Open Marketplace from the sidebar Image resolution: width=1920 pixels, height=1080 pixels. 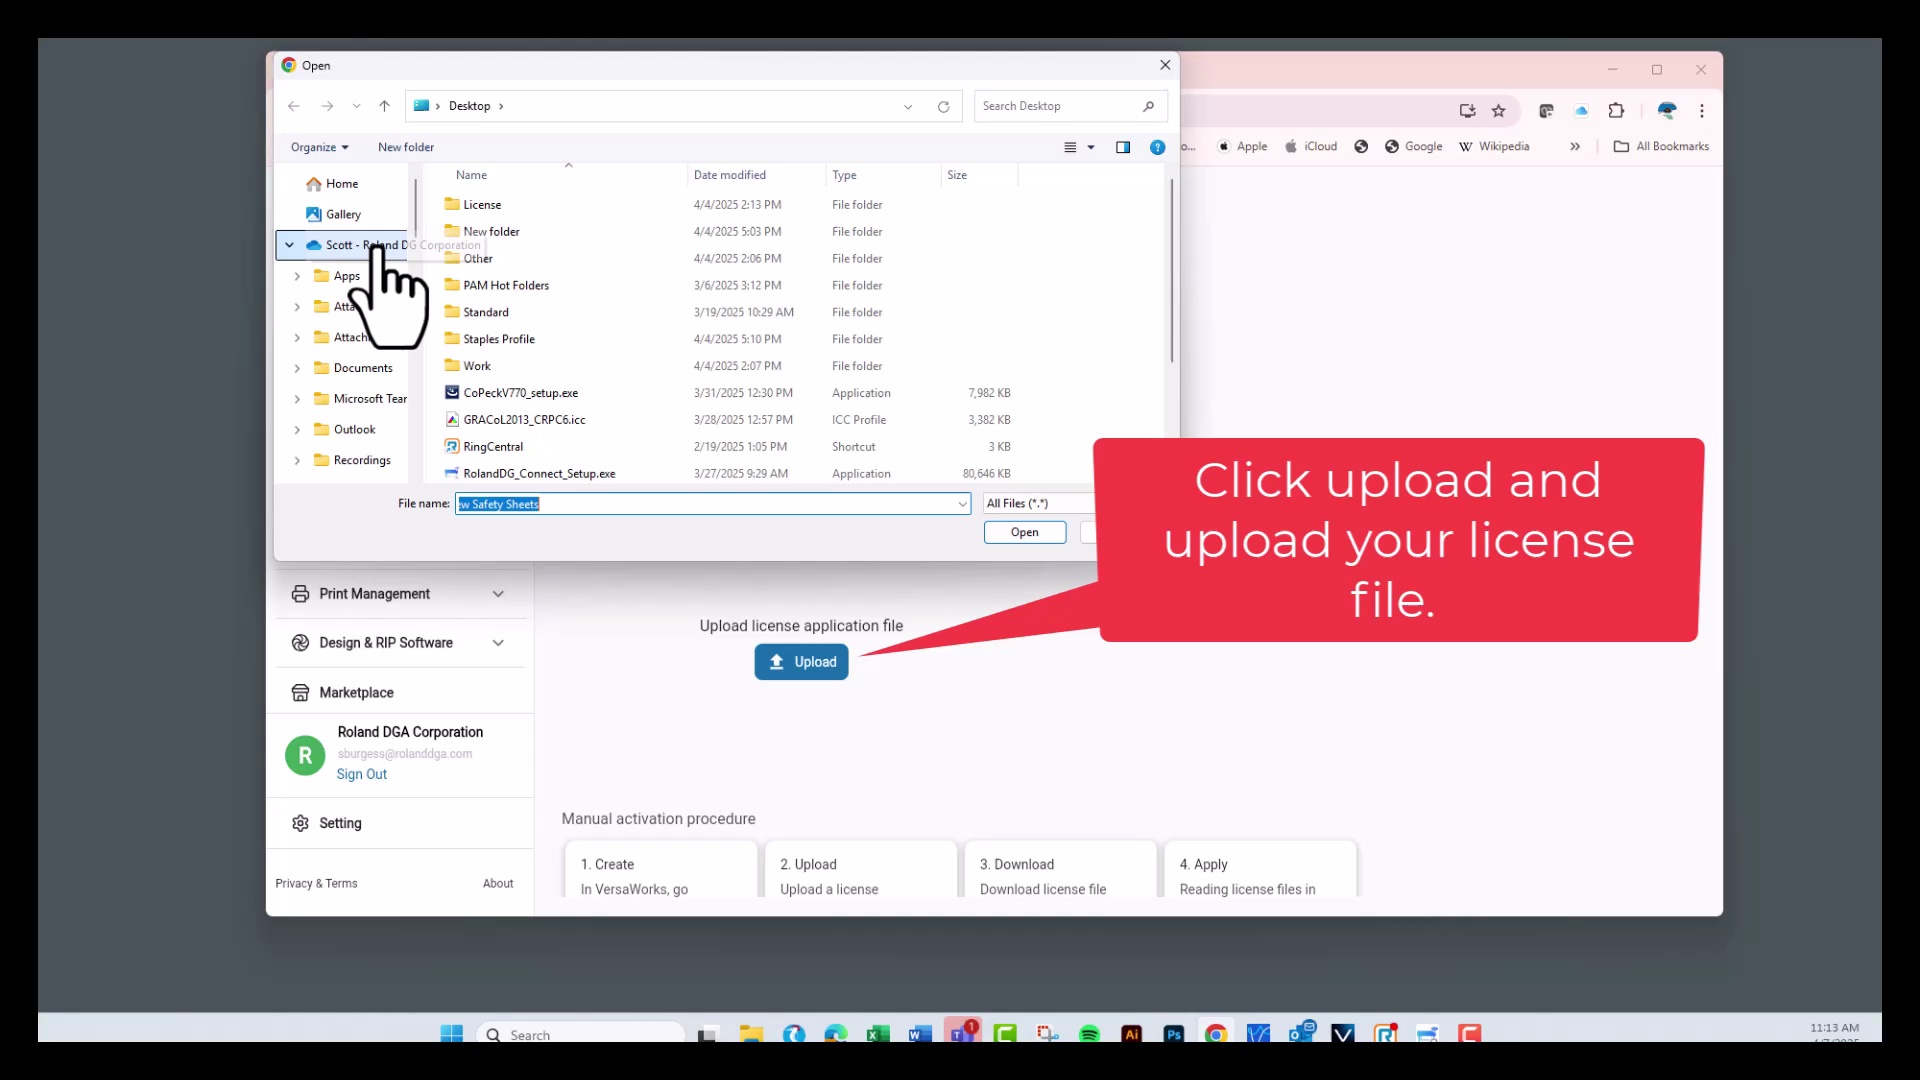(356, 693)
